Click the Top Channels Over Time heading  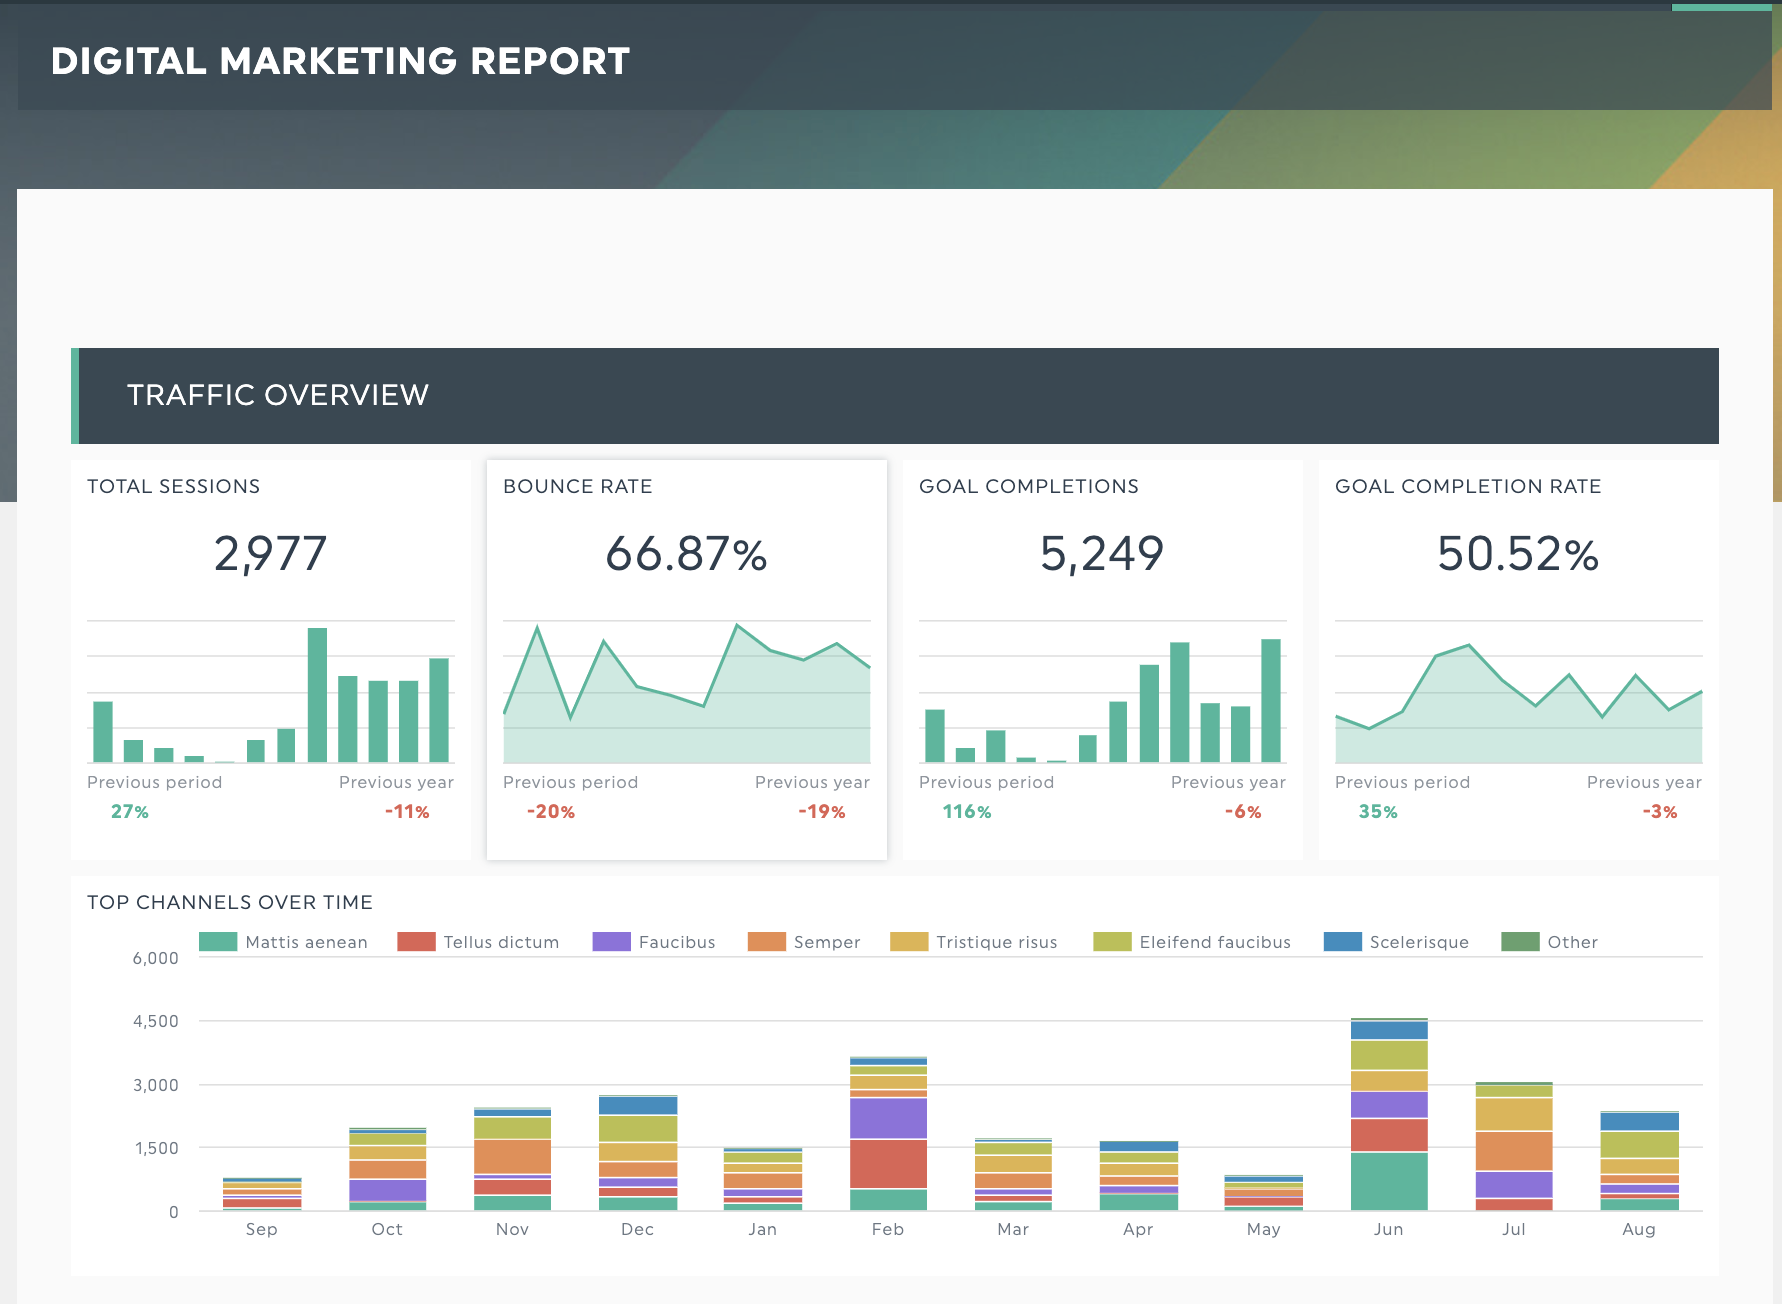[x=230, y=903]
